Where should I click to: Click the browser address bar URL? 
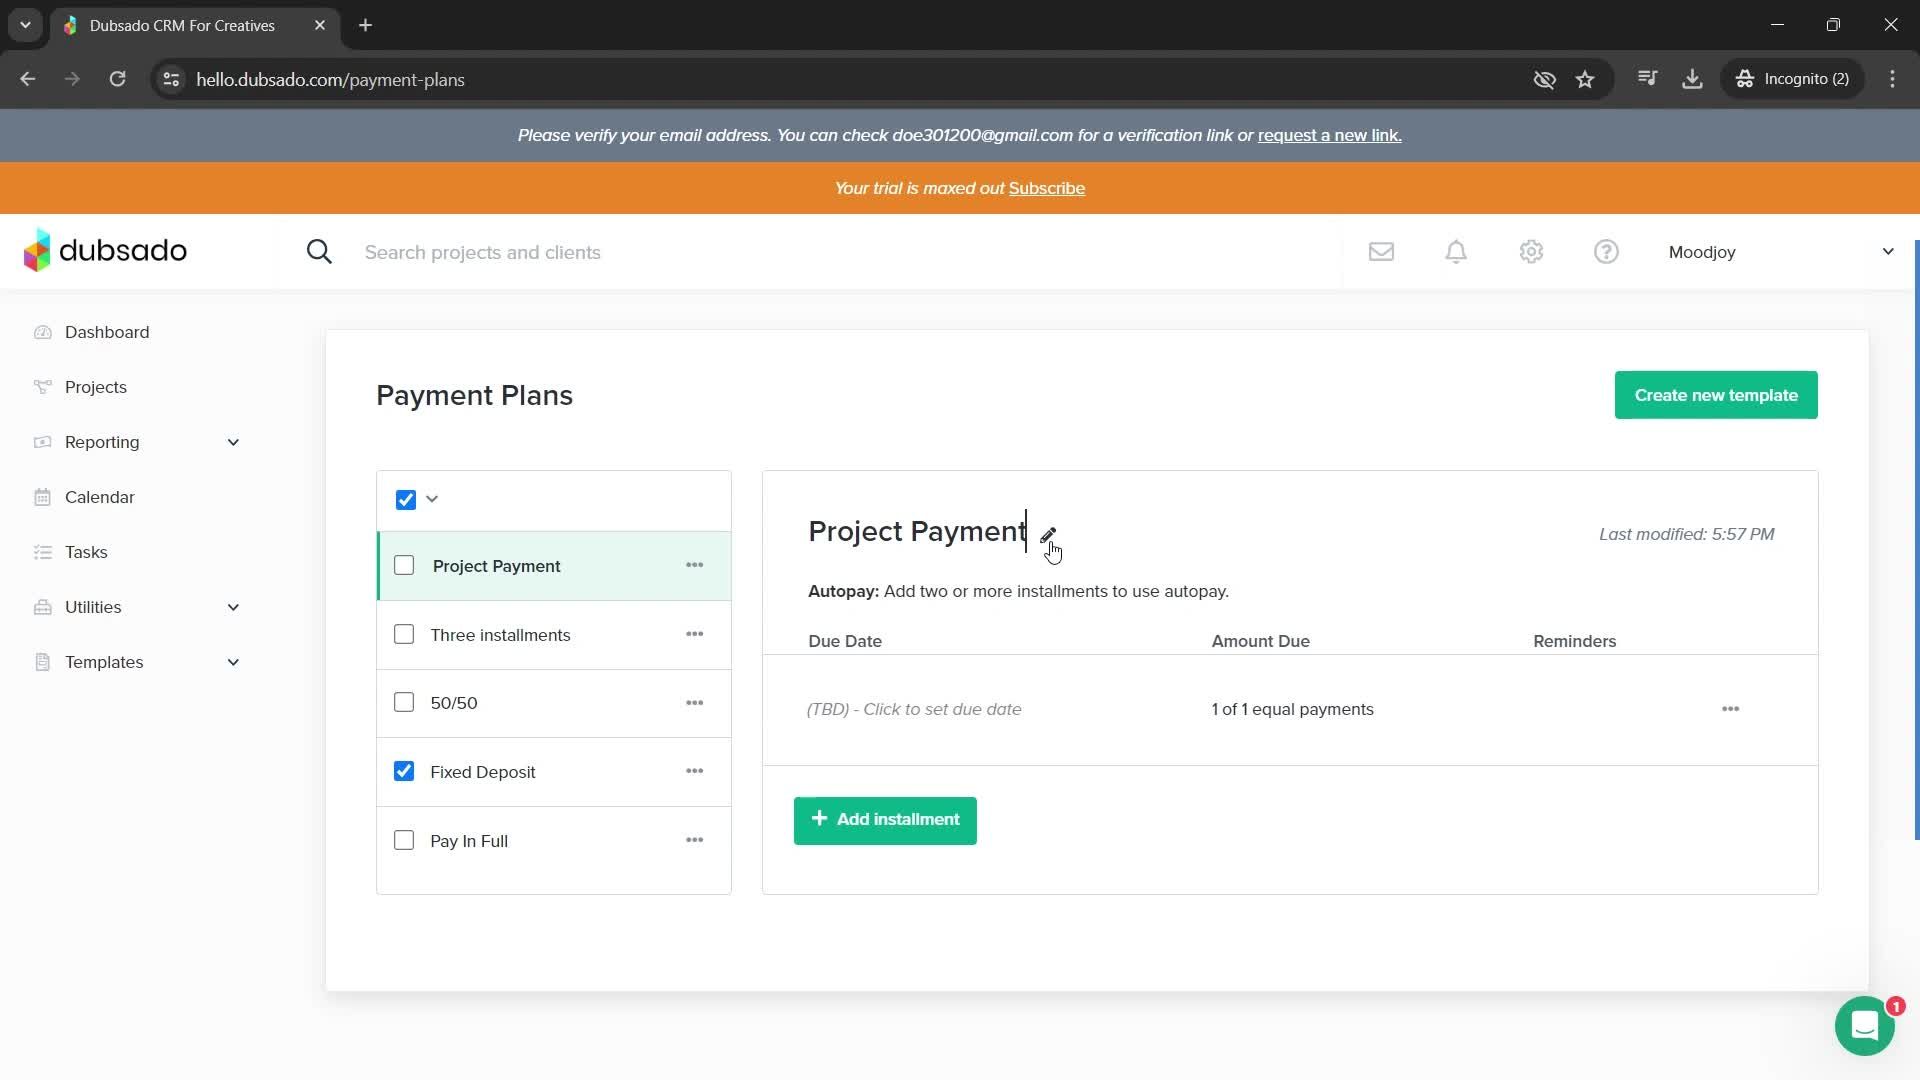coord(330,79)
